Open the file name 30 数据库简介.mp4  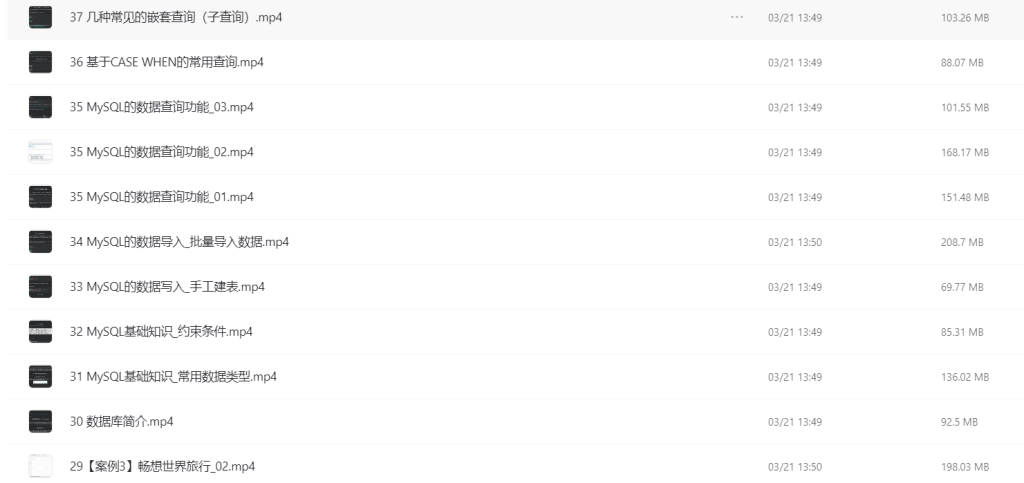pyautogui.click(x=122, y=422)
